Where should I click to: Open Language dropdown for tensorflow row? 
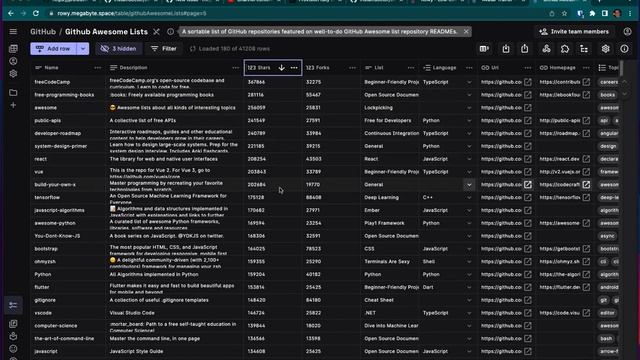[469, 198]
